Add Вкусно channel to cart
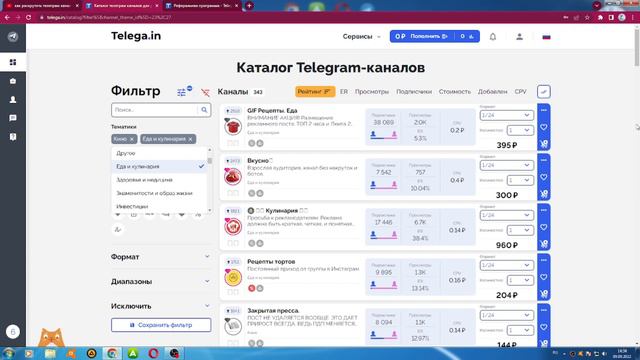 point(544,194)
